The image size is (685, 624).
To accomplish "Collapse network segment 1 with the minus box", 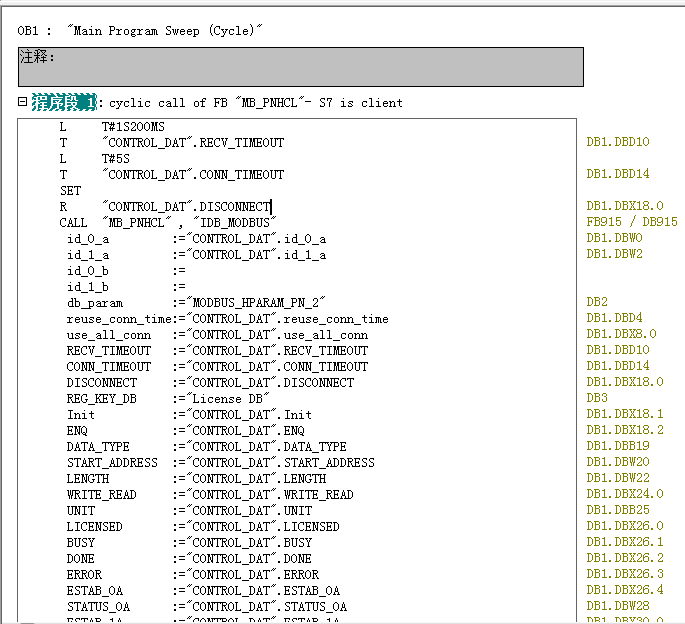I will 22,102.
